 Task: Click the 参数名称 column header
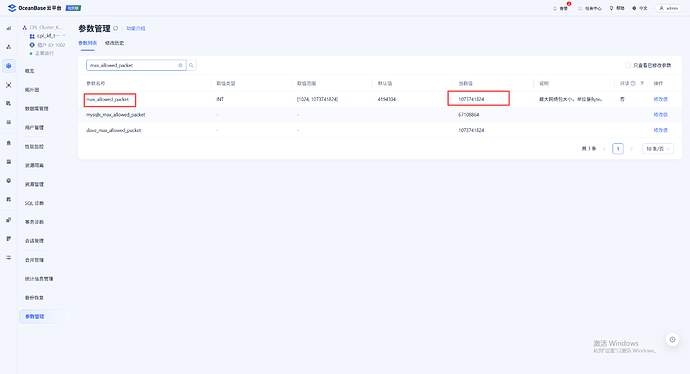click(95, 84)
